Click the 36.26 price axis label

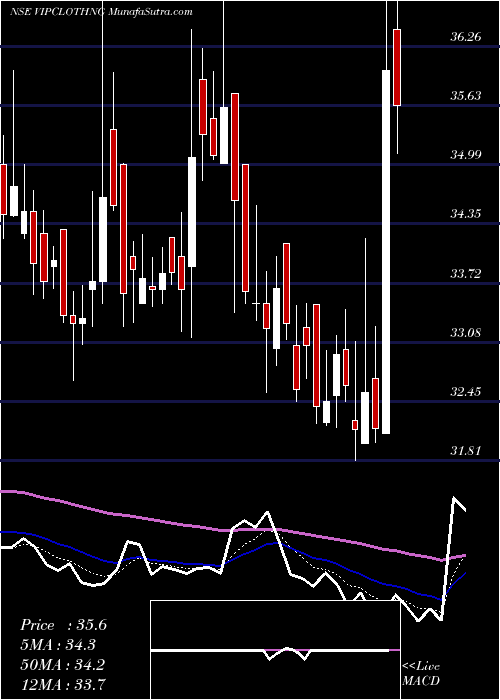coord(466,37)
